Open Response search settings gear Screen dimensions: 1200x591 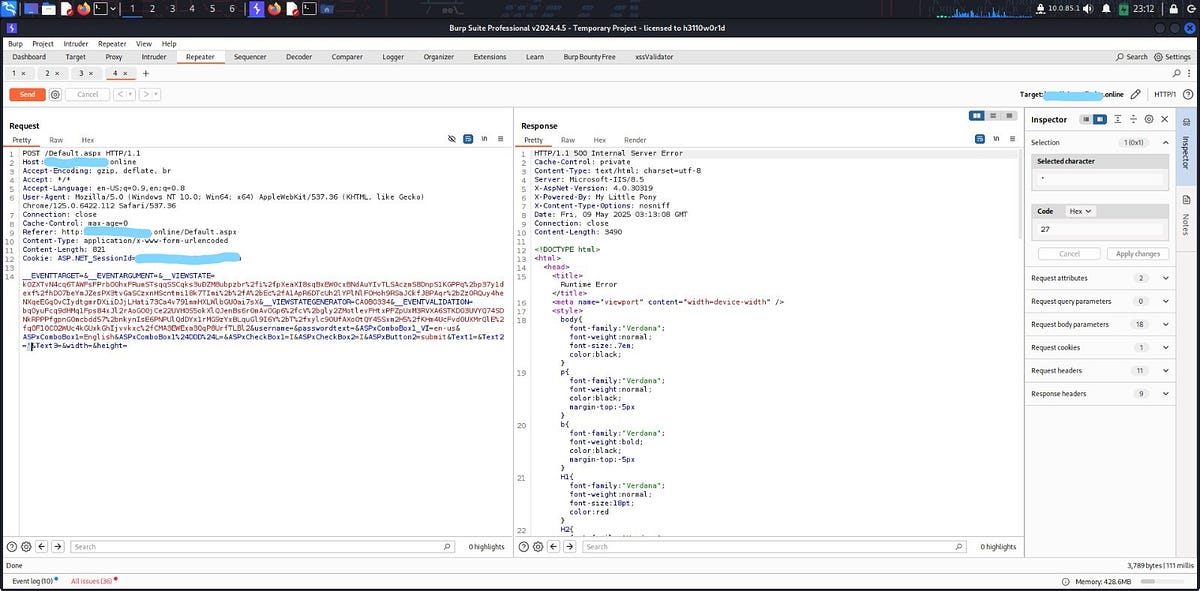(x=538, y=547)
